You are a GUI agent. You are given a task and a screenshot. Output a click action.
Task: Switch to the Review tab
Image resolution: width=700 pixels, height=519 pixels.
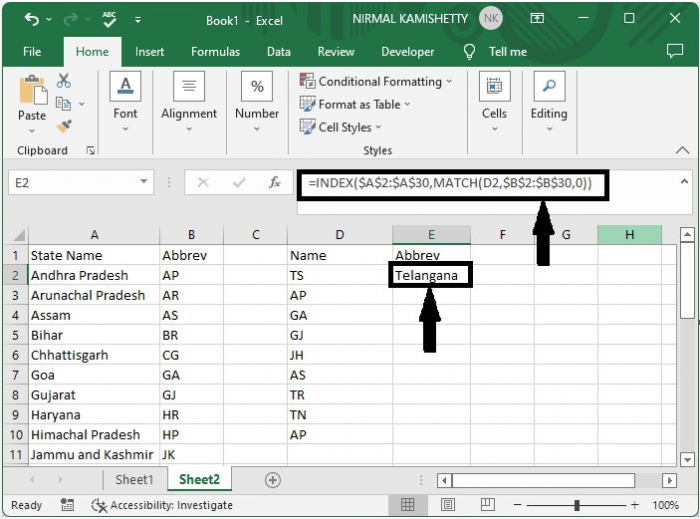[x=336, y=52]
